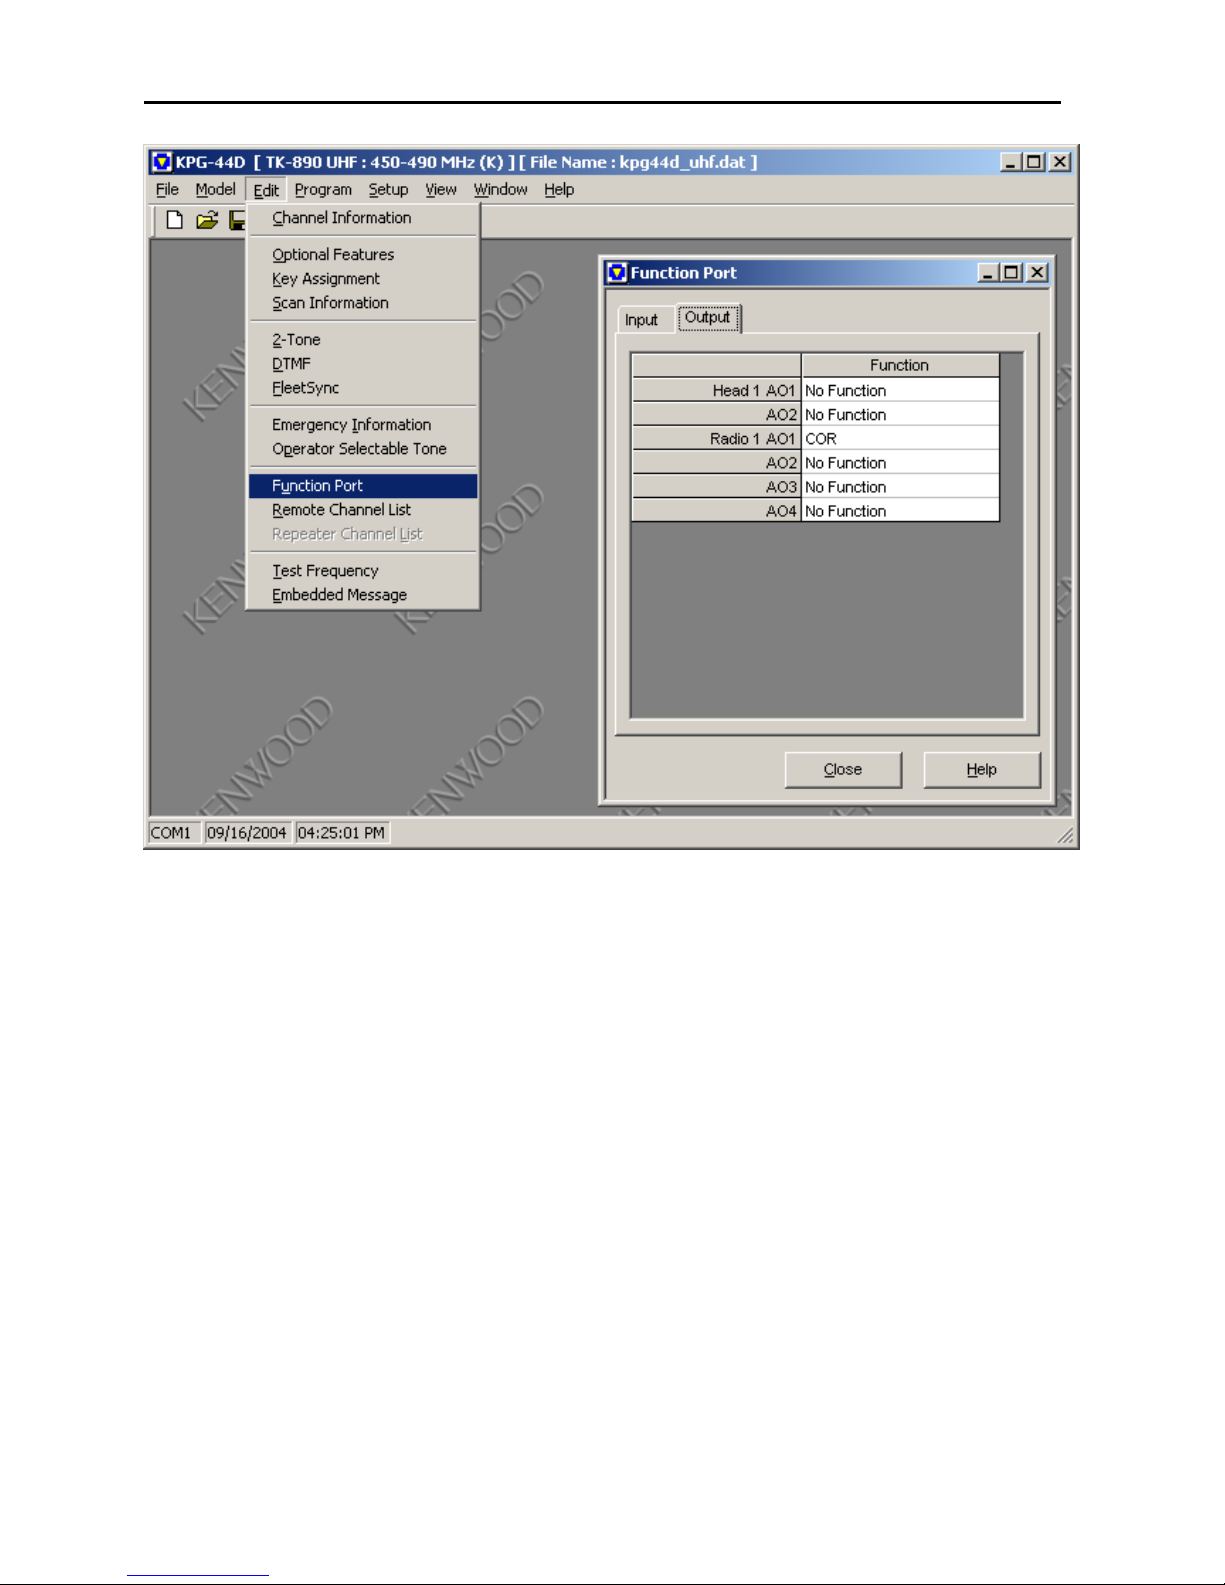Viewport: 1225px width, 1585px height.
Task: Click the Close button in Function Port
Action: tap(843, 770)
